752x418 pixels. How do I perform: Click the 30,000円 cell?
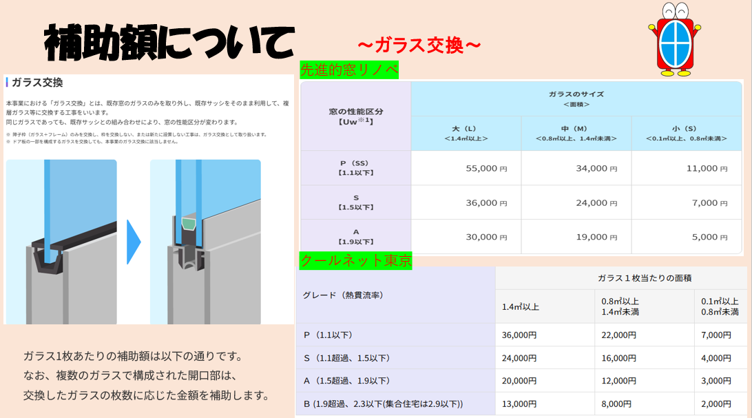[x=466, y=237]
